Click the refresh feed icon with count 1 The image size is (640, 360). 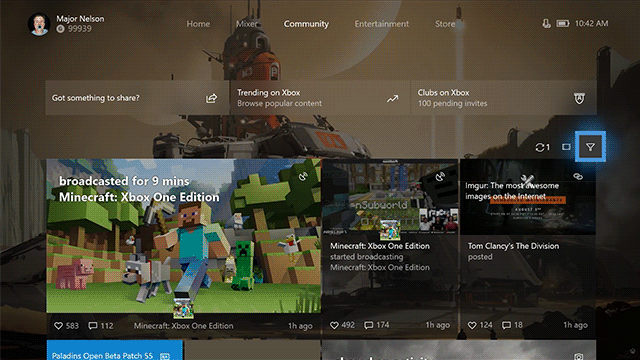(x=542, y=147)
